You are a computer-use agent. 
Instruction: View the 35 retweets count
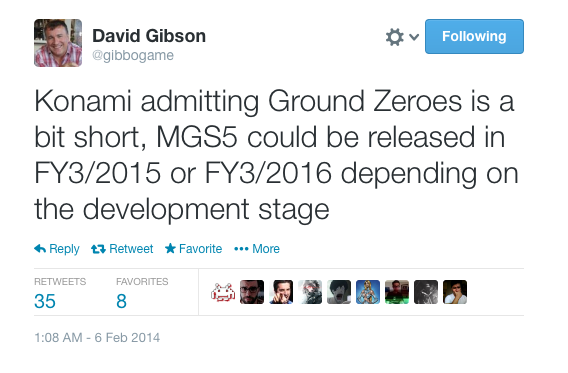[x=45, y=301]
